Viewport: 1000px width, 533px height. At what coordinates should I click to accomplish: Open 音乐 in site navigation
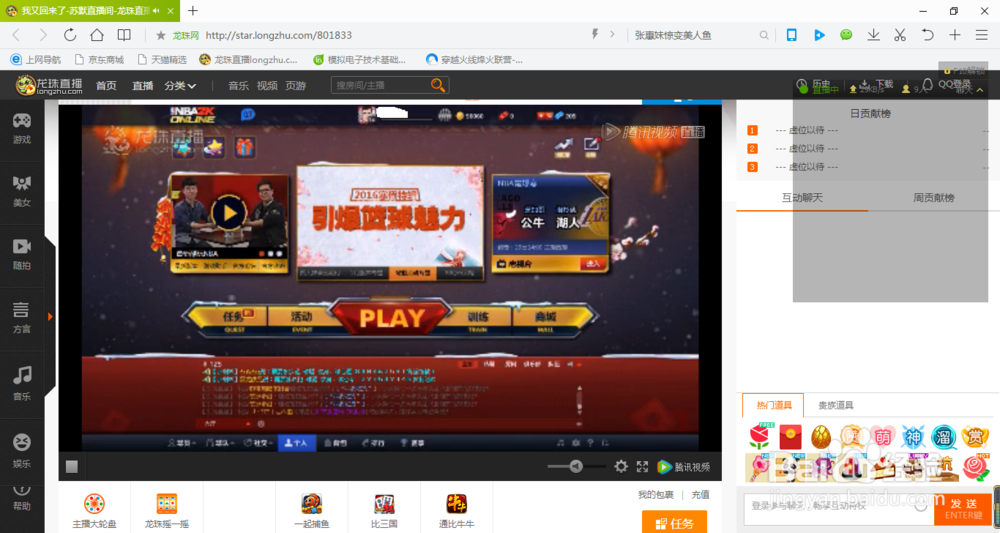[x=239, y=85]
